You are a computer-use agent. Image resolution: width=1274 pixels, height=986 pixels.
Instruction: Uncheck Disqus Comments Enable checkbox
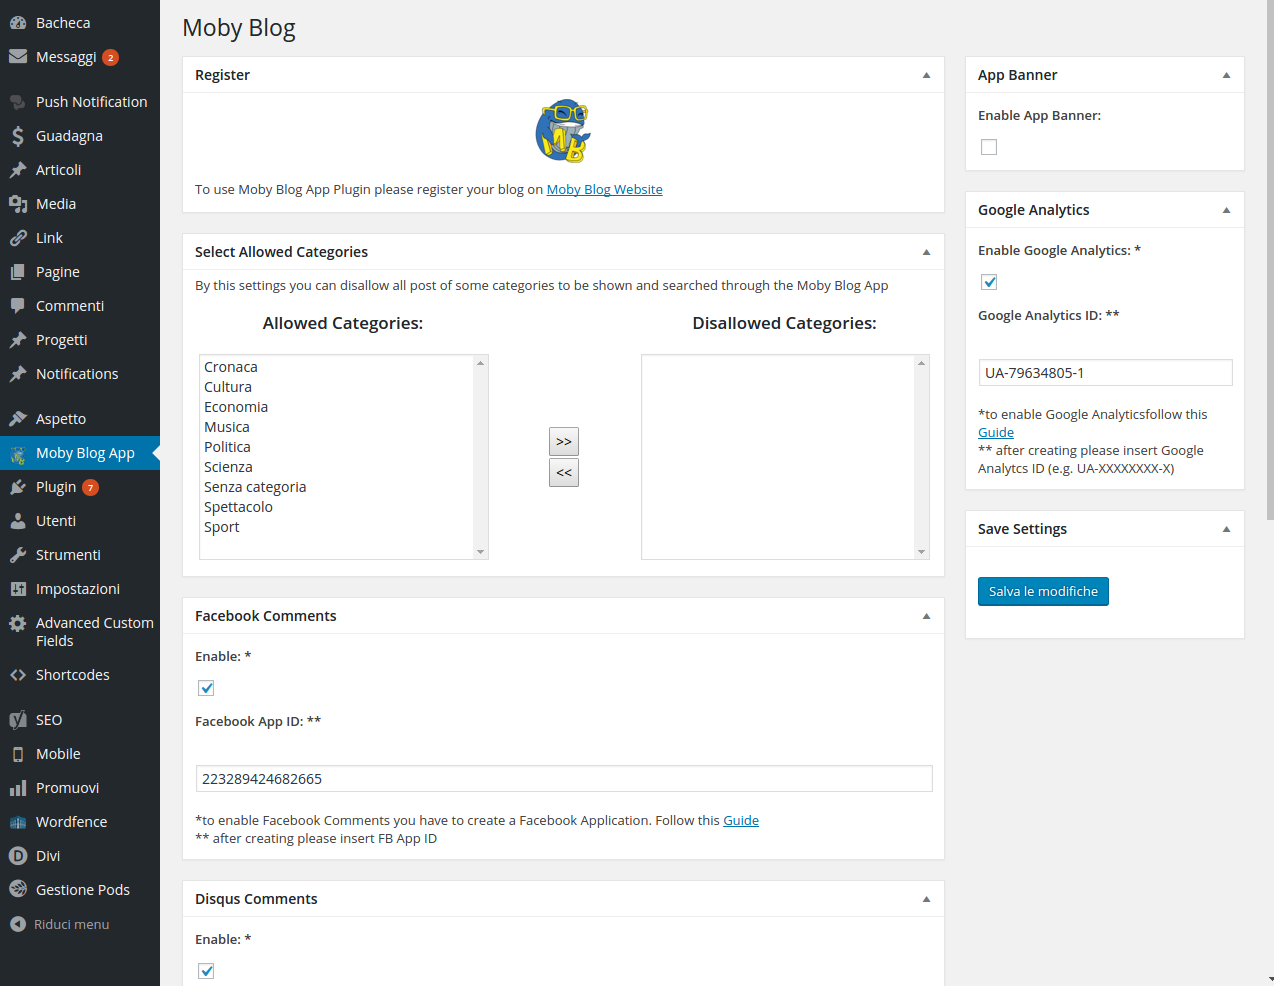pos(206,971)
